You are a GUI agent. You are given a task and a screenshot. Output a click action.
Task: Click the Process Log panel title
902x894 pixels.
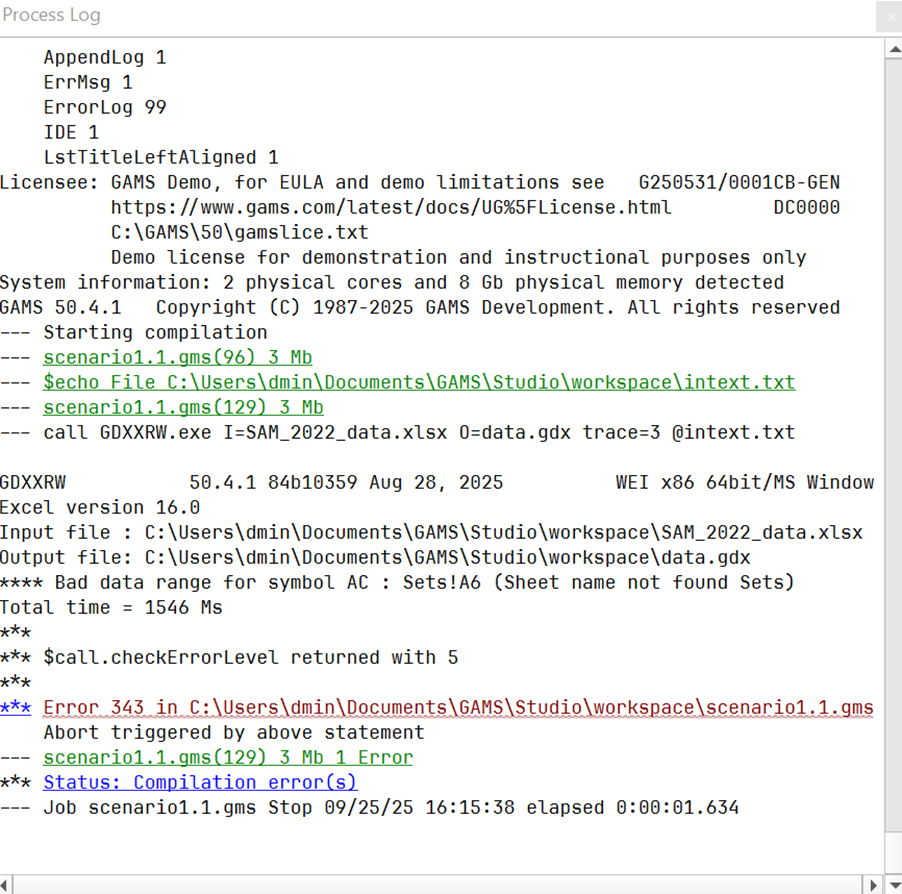coord(51,16)
